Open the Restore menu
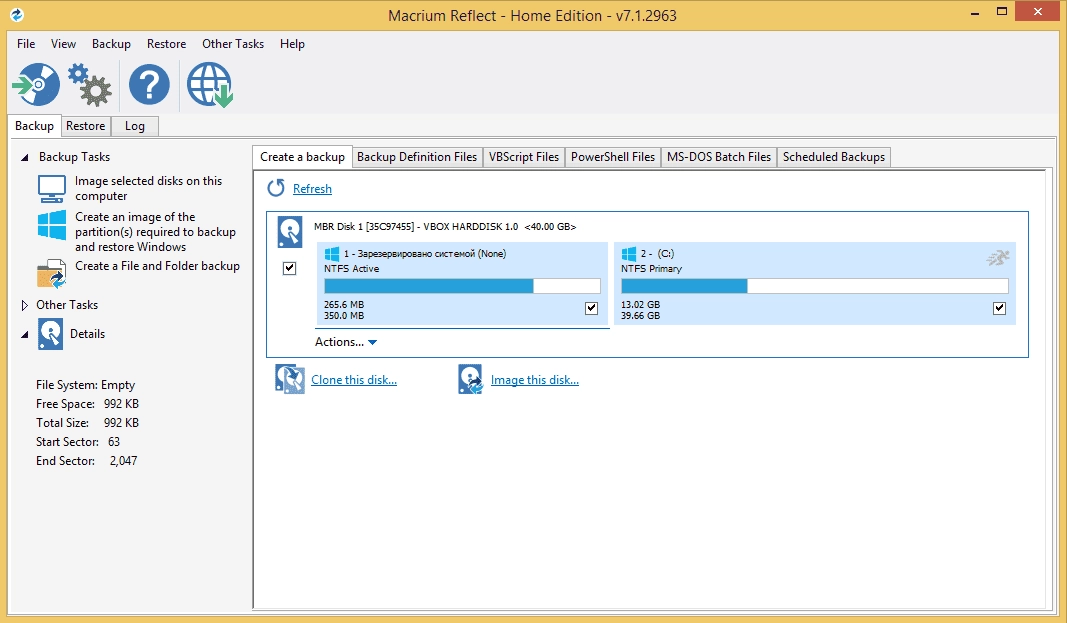The height and width of the screenshot is (623, 1067). pyautogui.click(x=166, y=44)
